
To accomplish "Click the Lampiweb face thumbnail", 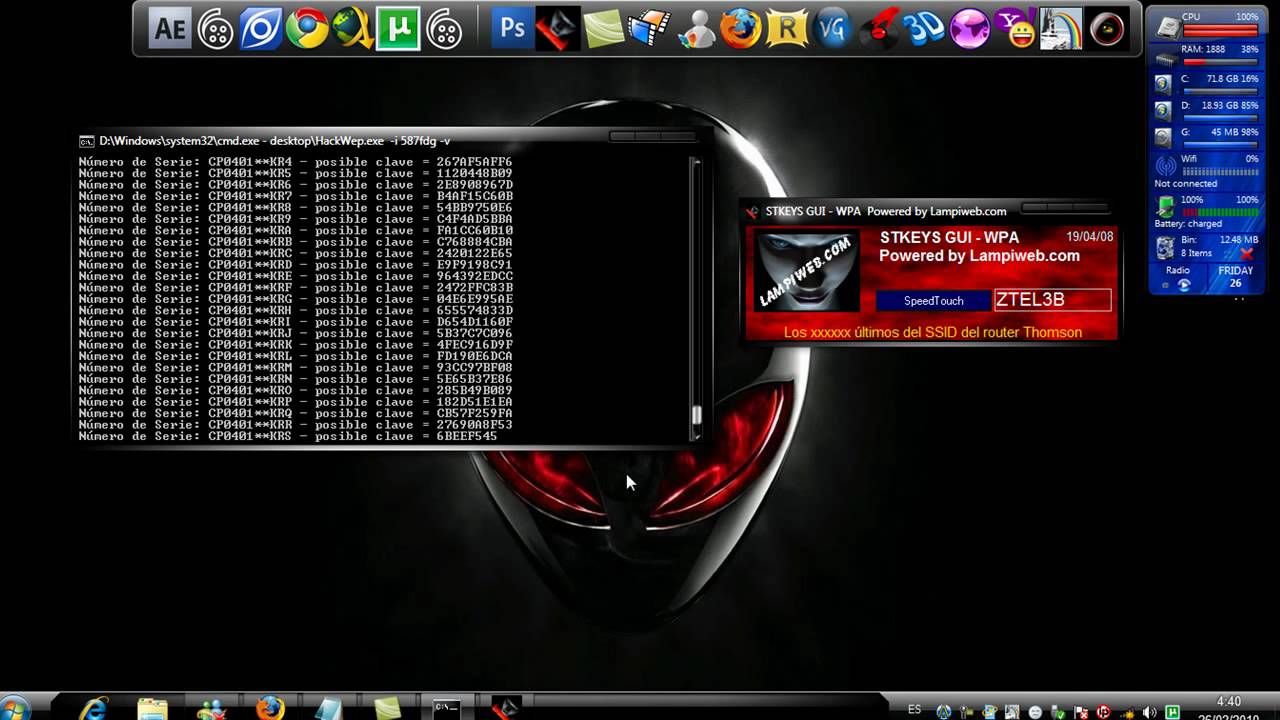I will [806, 271].
